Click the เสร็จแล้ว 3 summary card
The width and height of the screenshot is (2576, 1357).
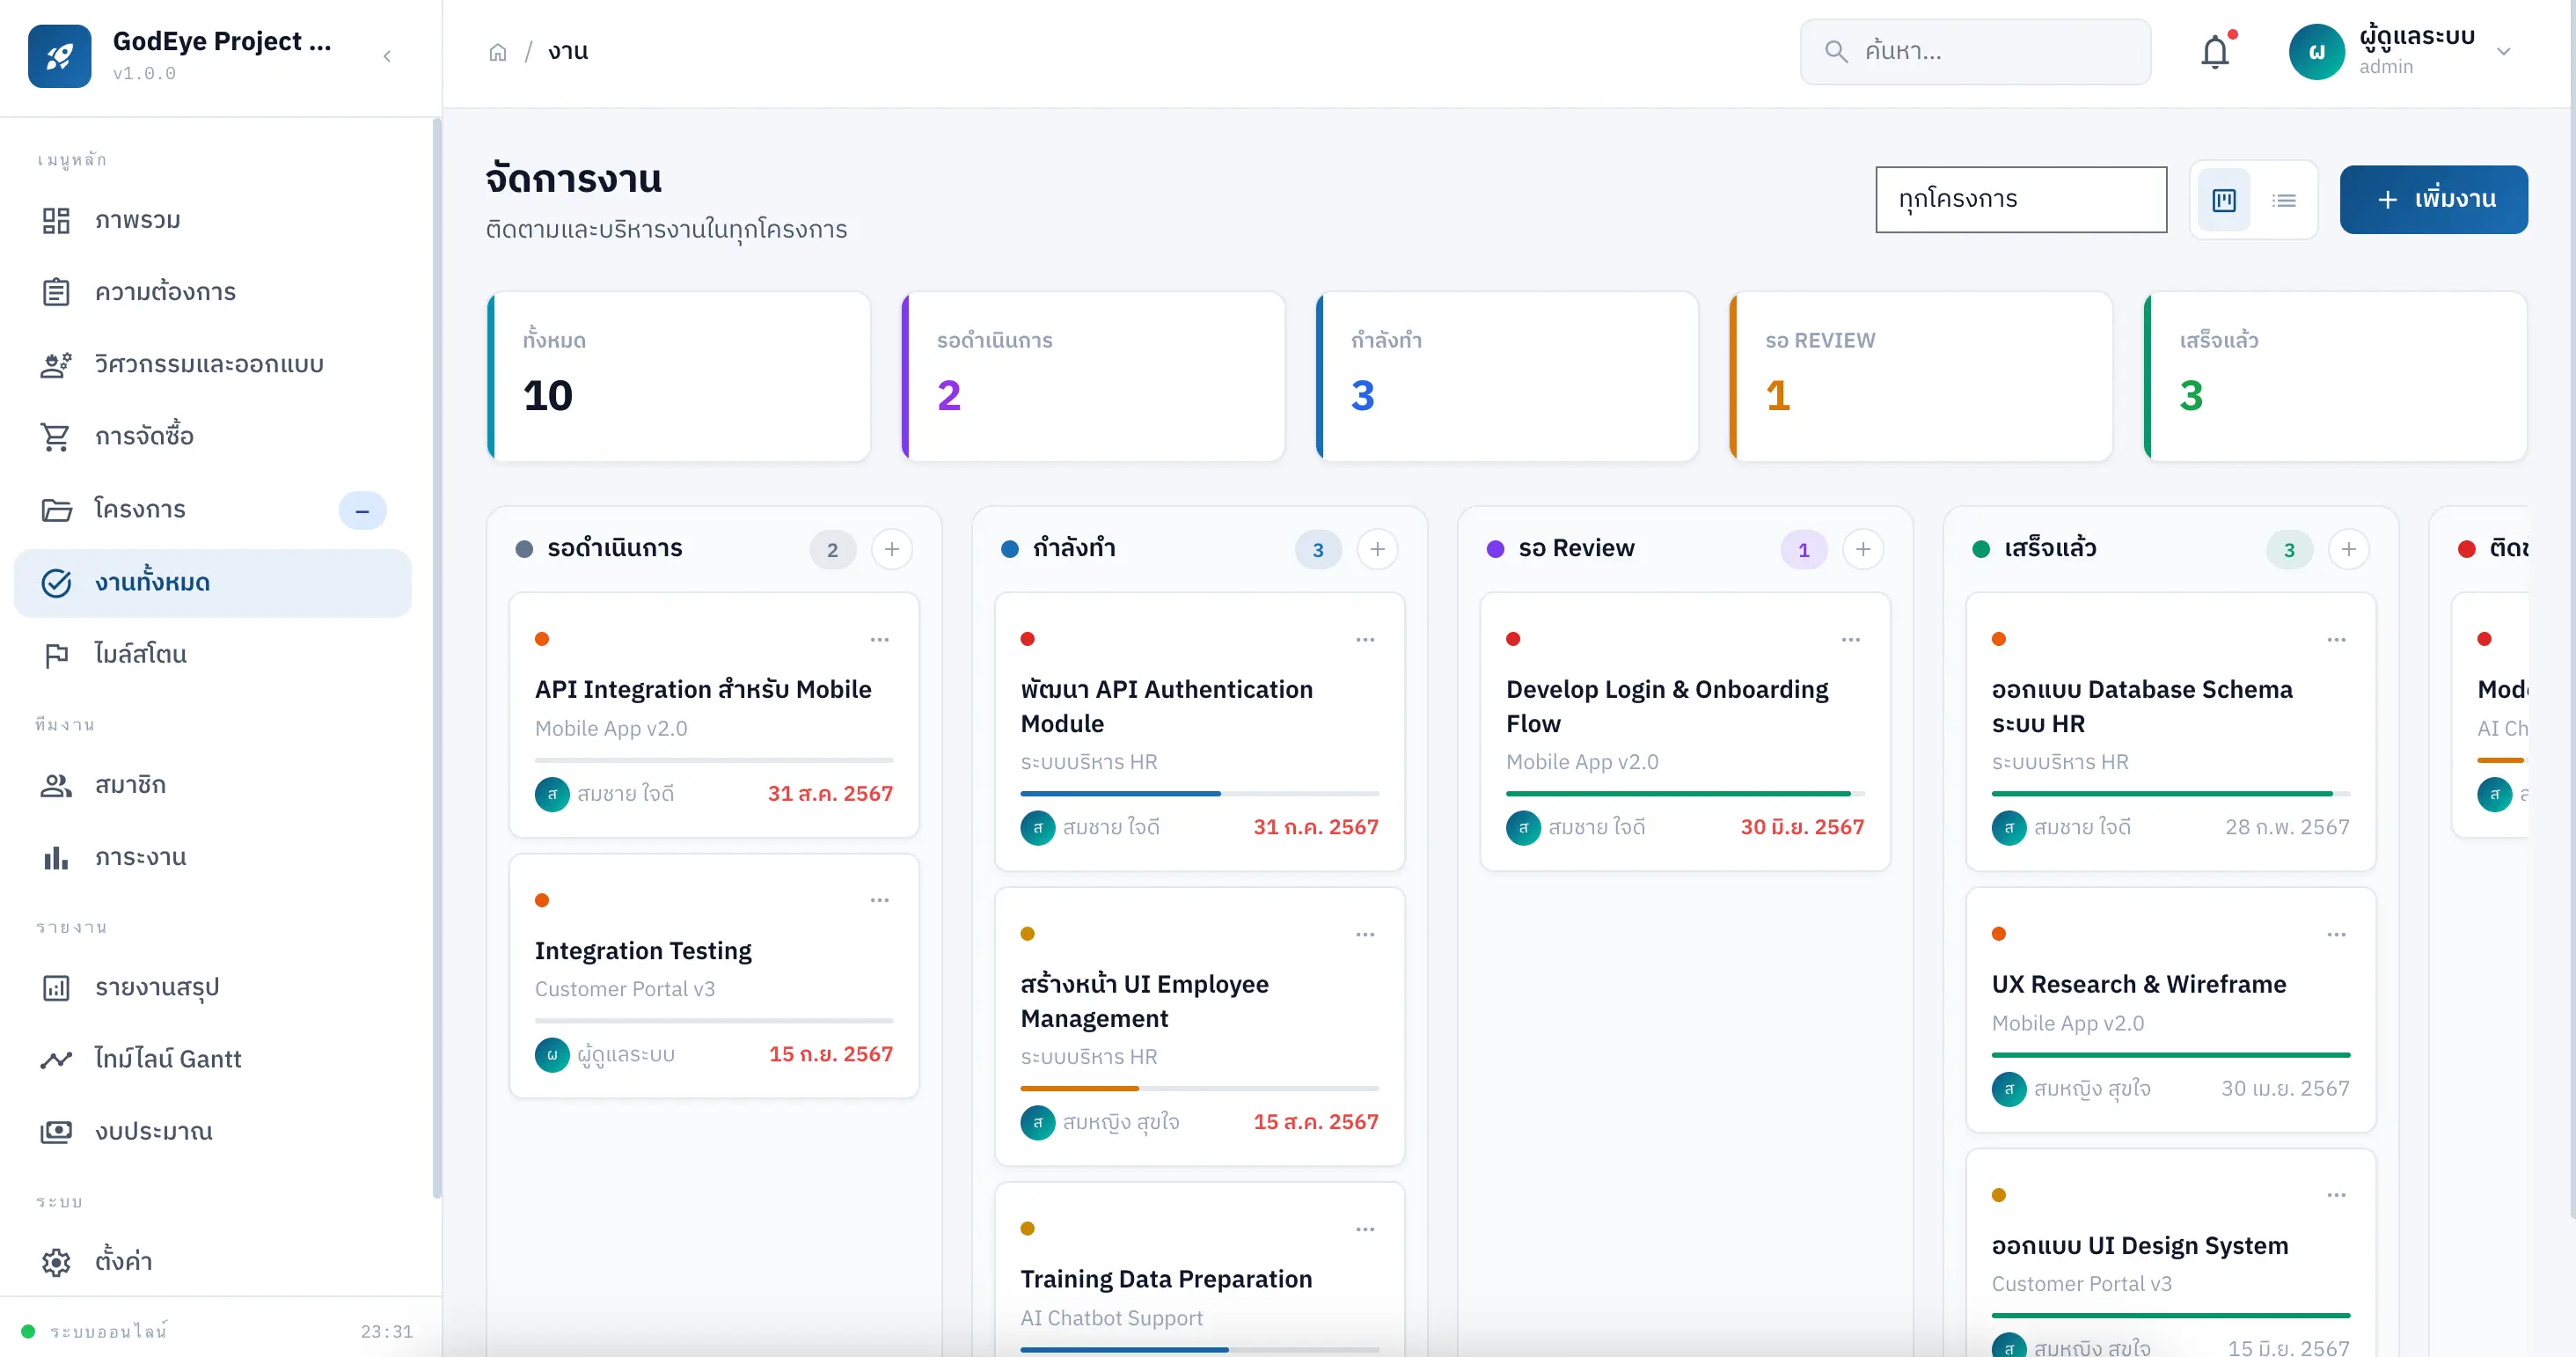[2336, 376]
